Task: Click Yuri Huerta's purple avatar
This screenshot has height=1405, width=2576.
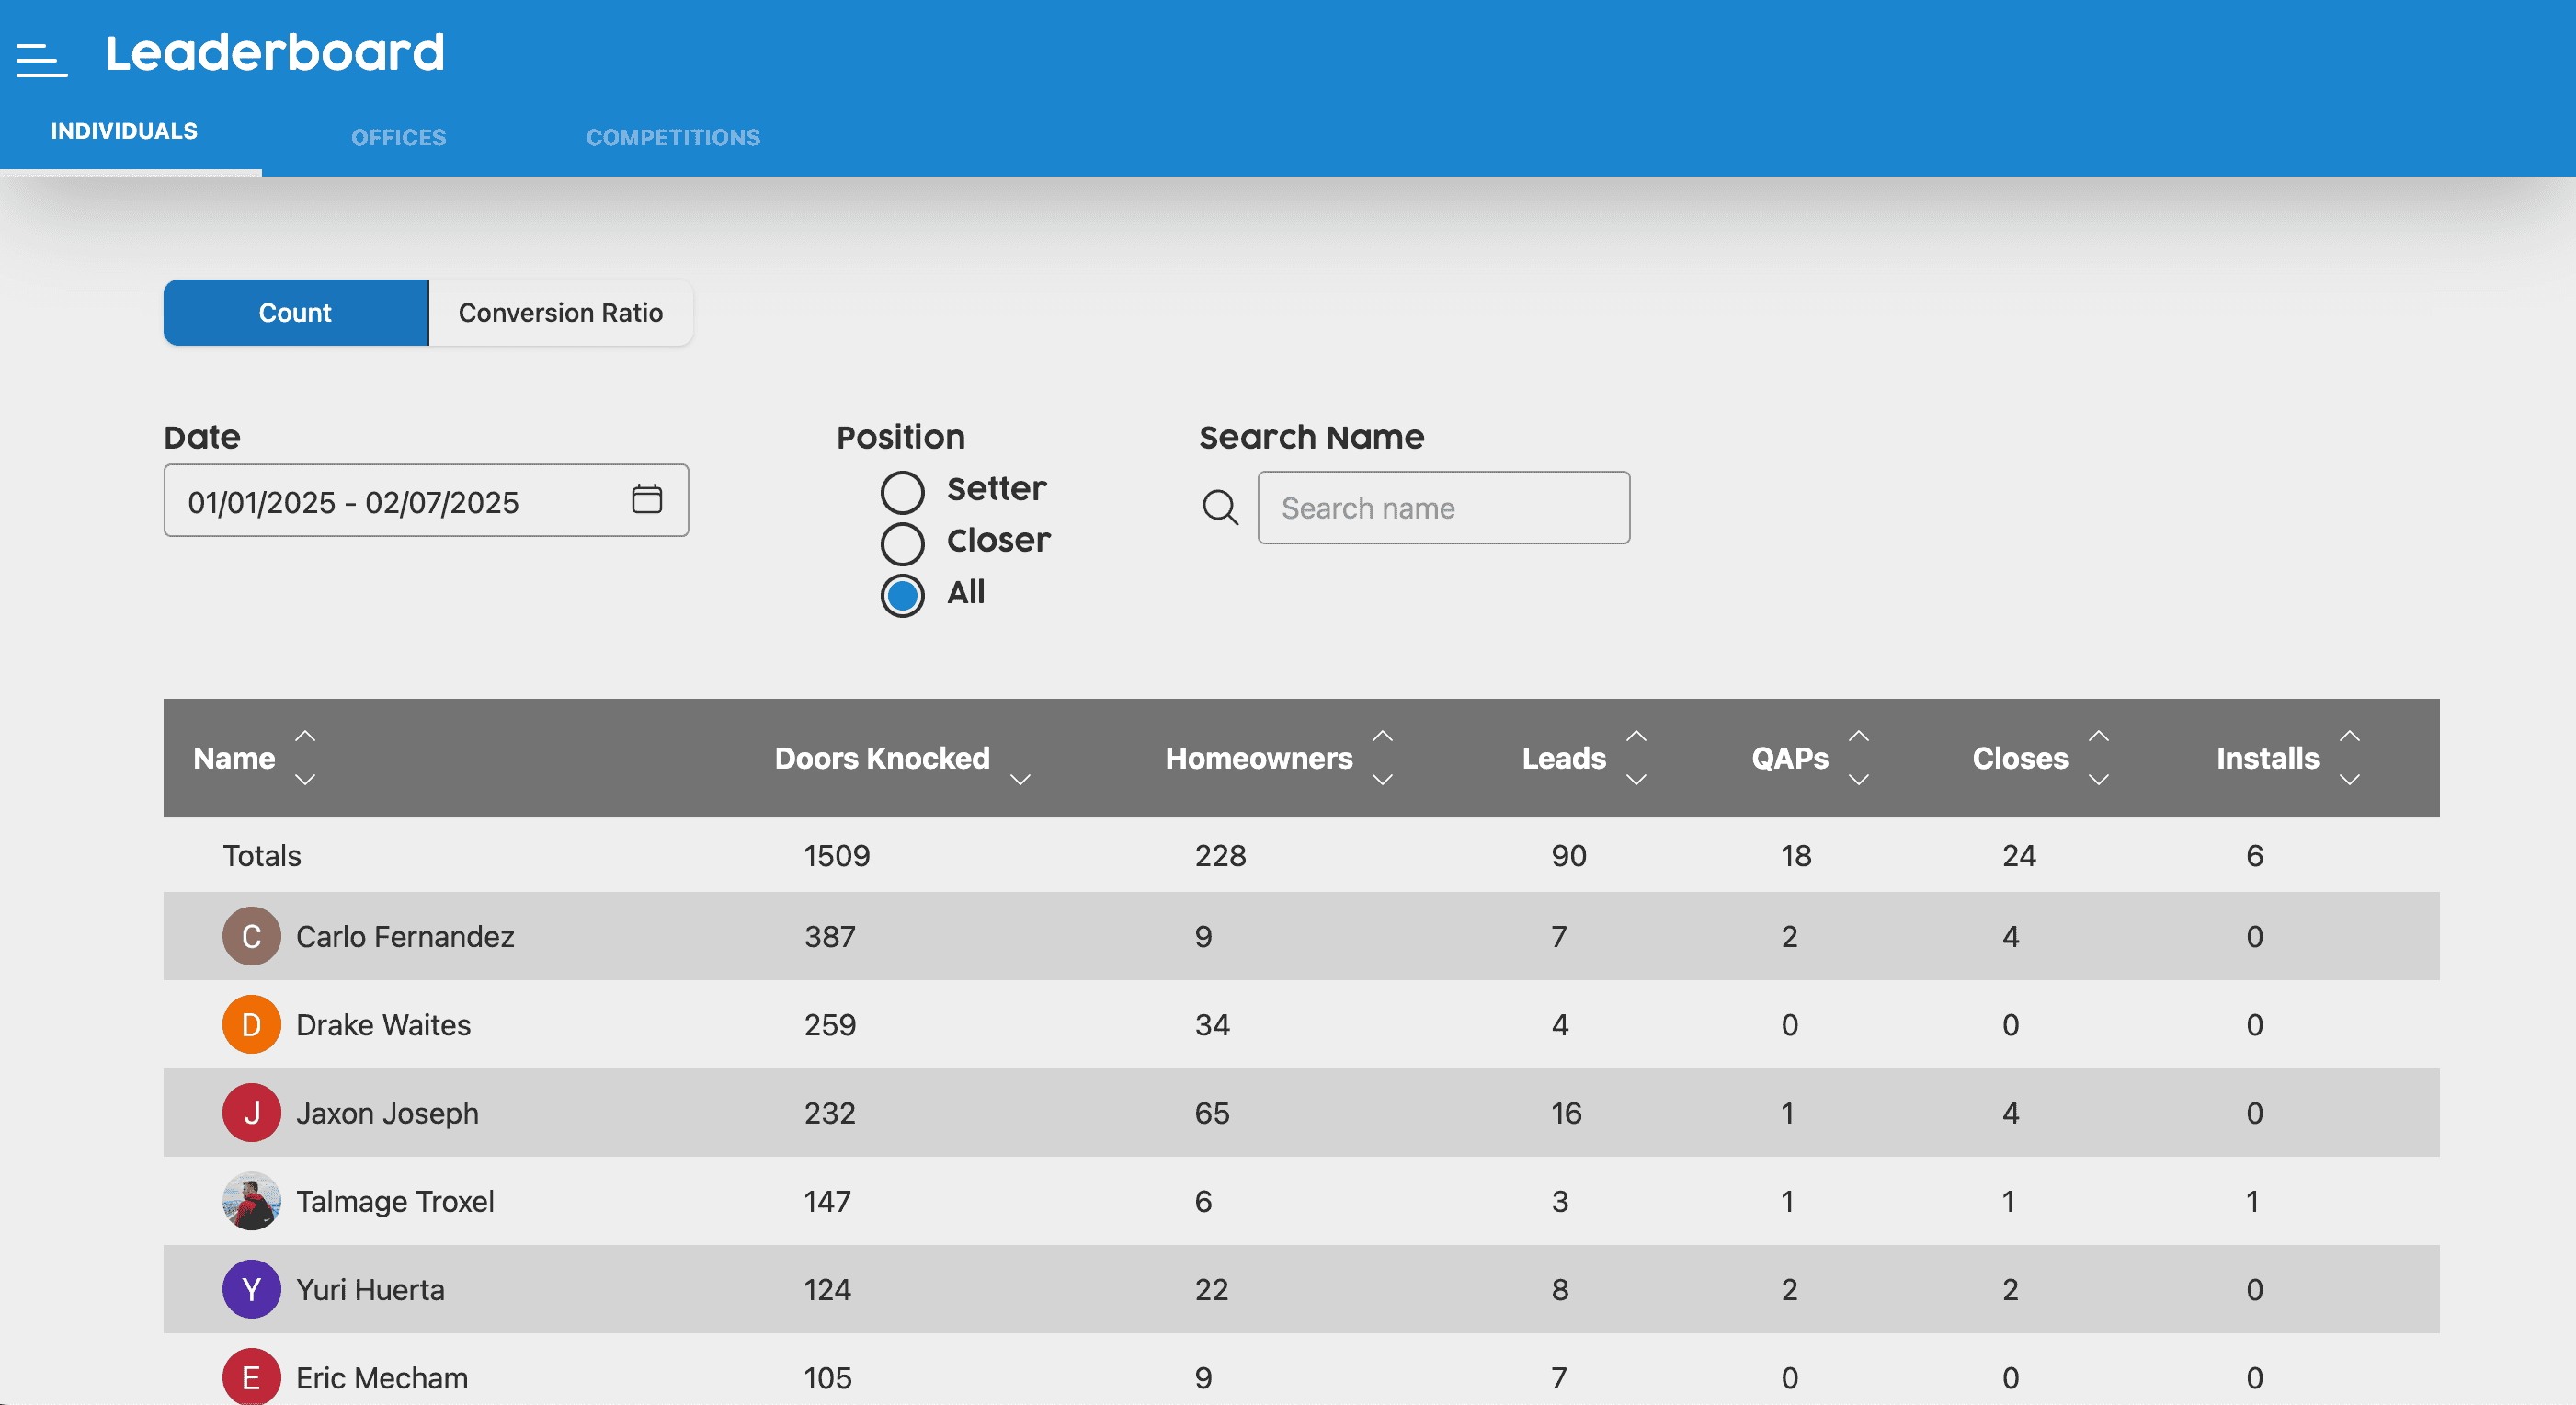Action: [251, 1288]
